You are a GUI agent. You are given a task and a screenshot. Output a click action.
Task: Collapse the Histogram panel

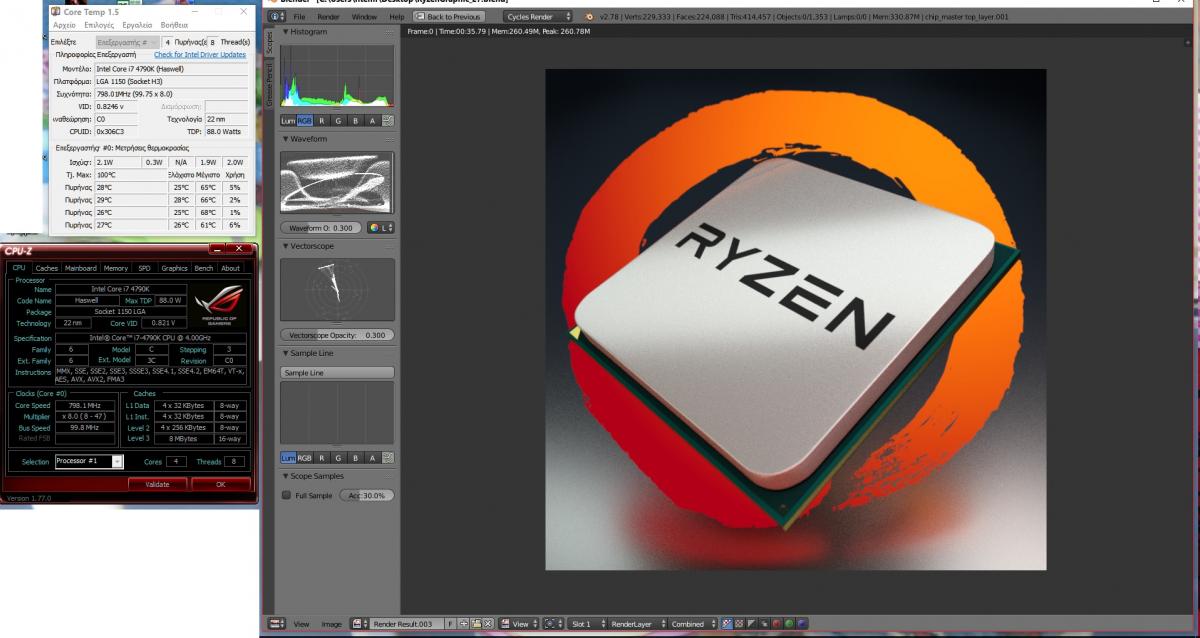click(x=286, y=32)
